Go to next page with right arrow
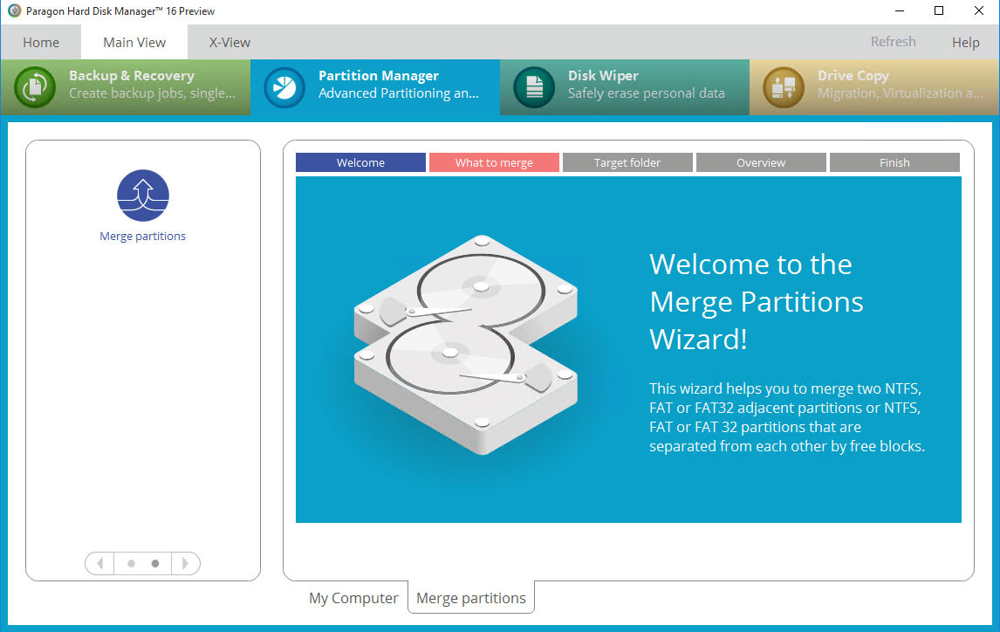Viewport: 1000px width, 632px height. [x=185, y=563]
